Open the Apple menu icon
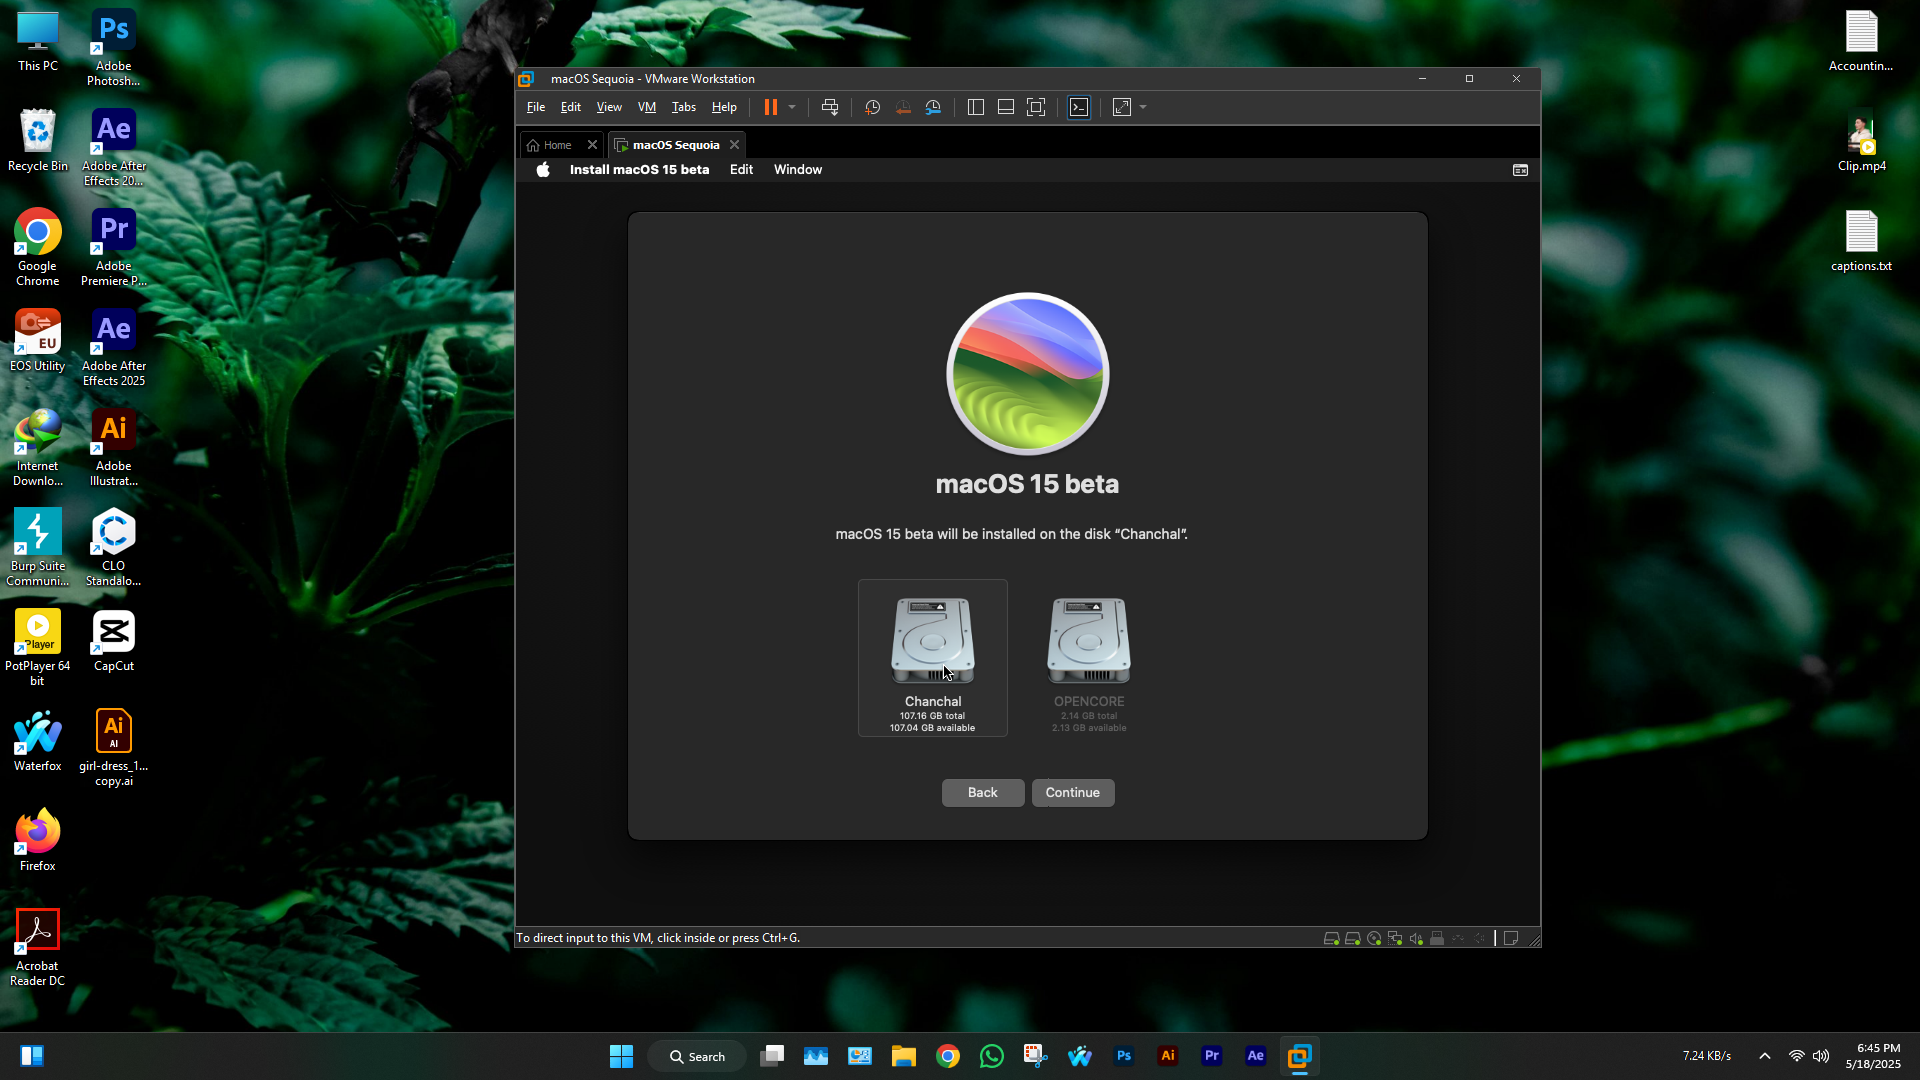 543,170
